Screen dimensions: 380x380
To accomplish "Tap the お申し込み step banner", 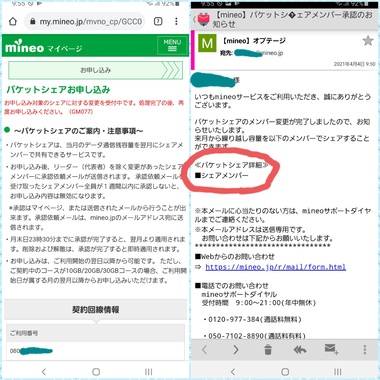I will (96, 70).
